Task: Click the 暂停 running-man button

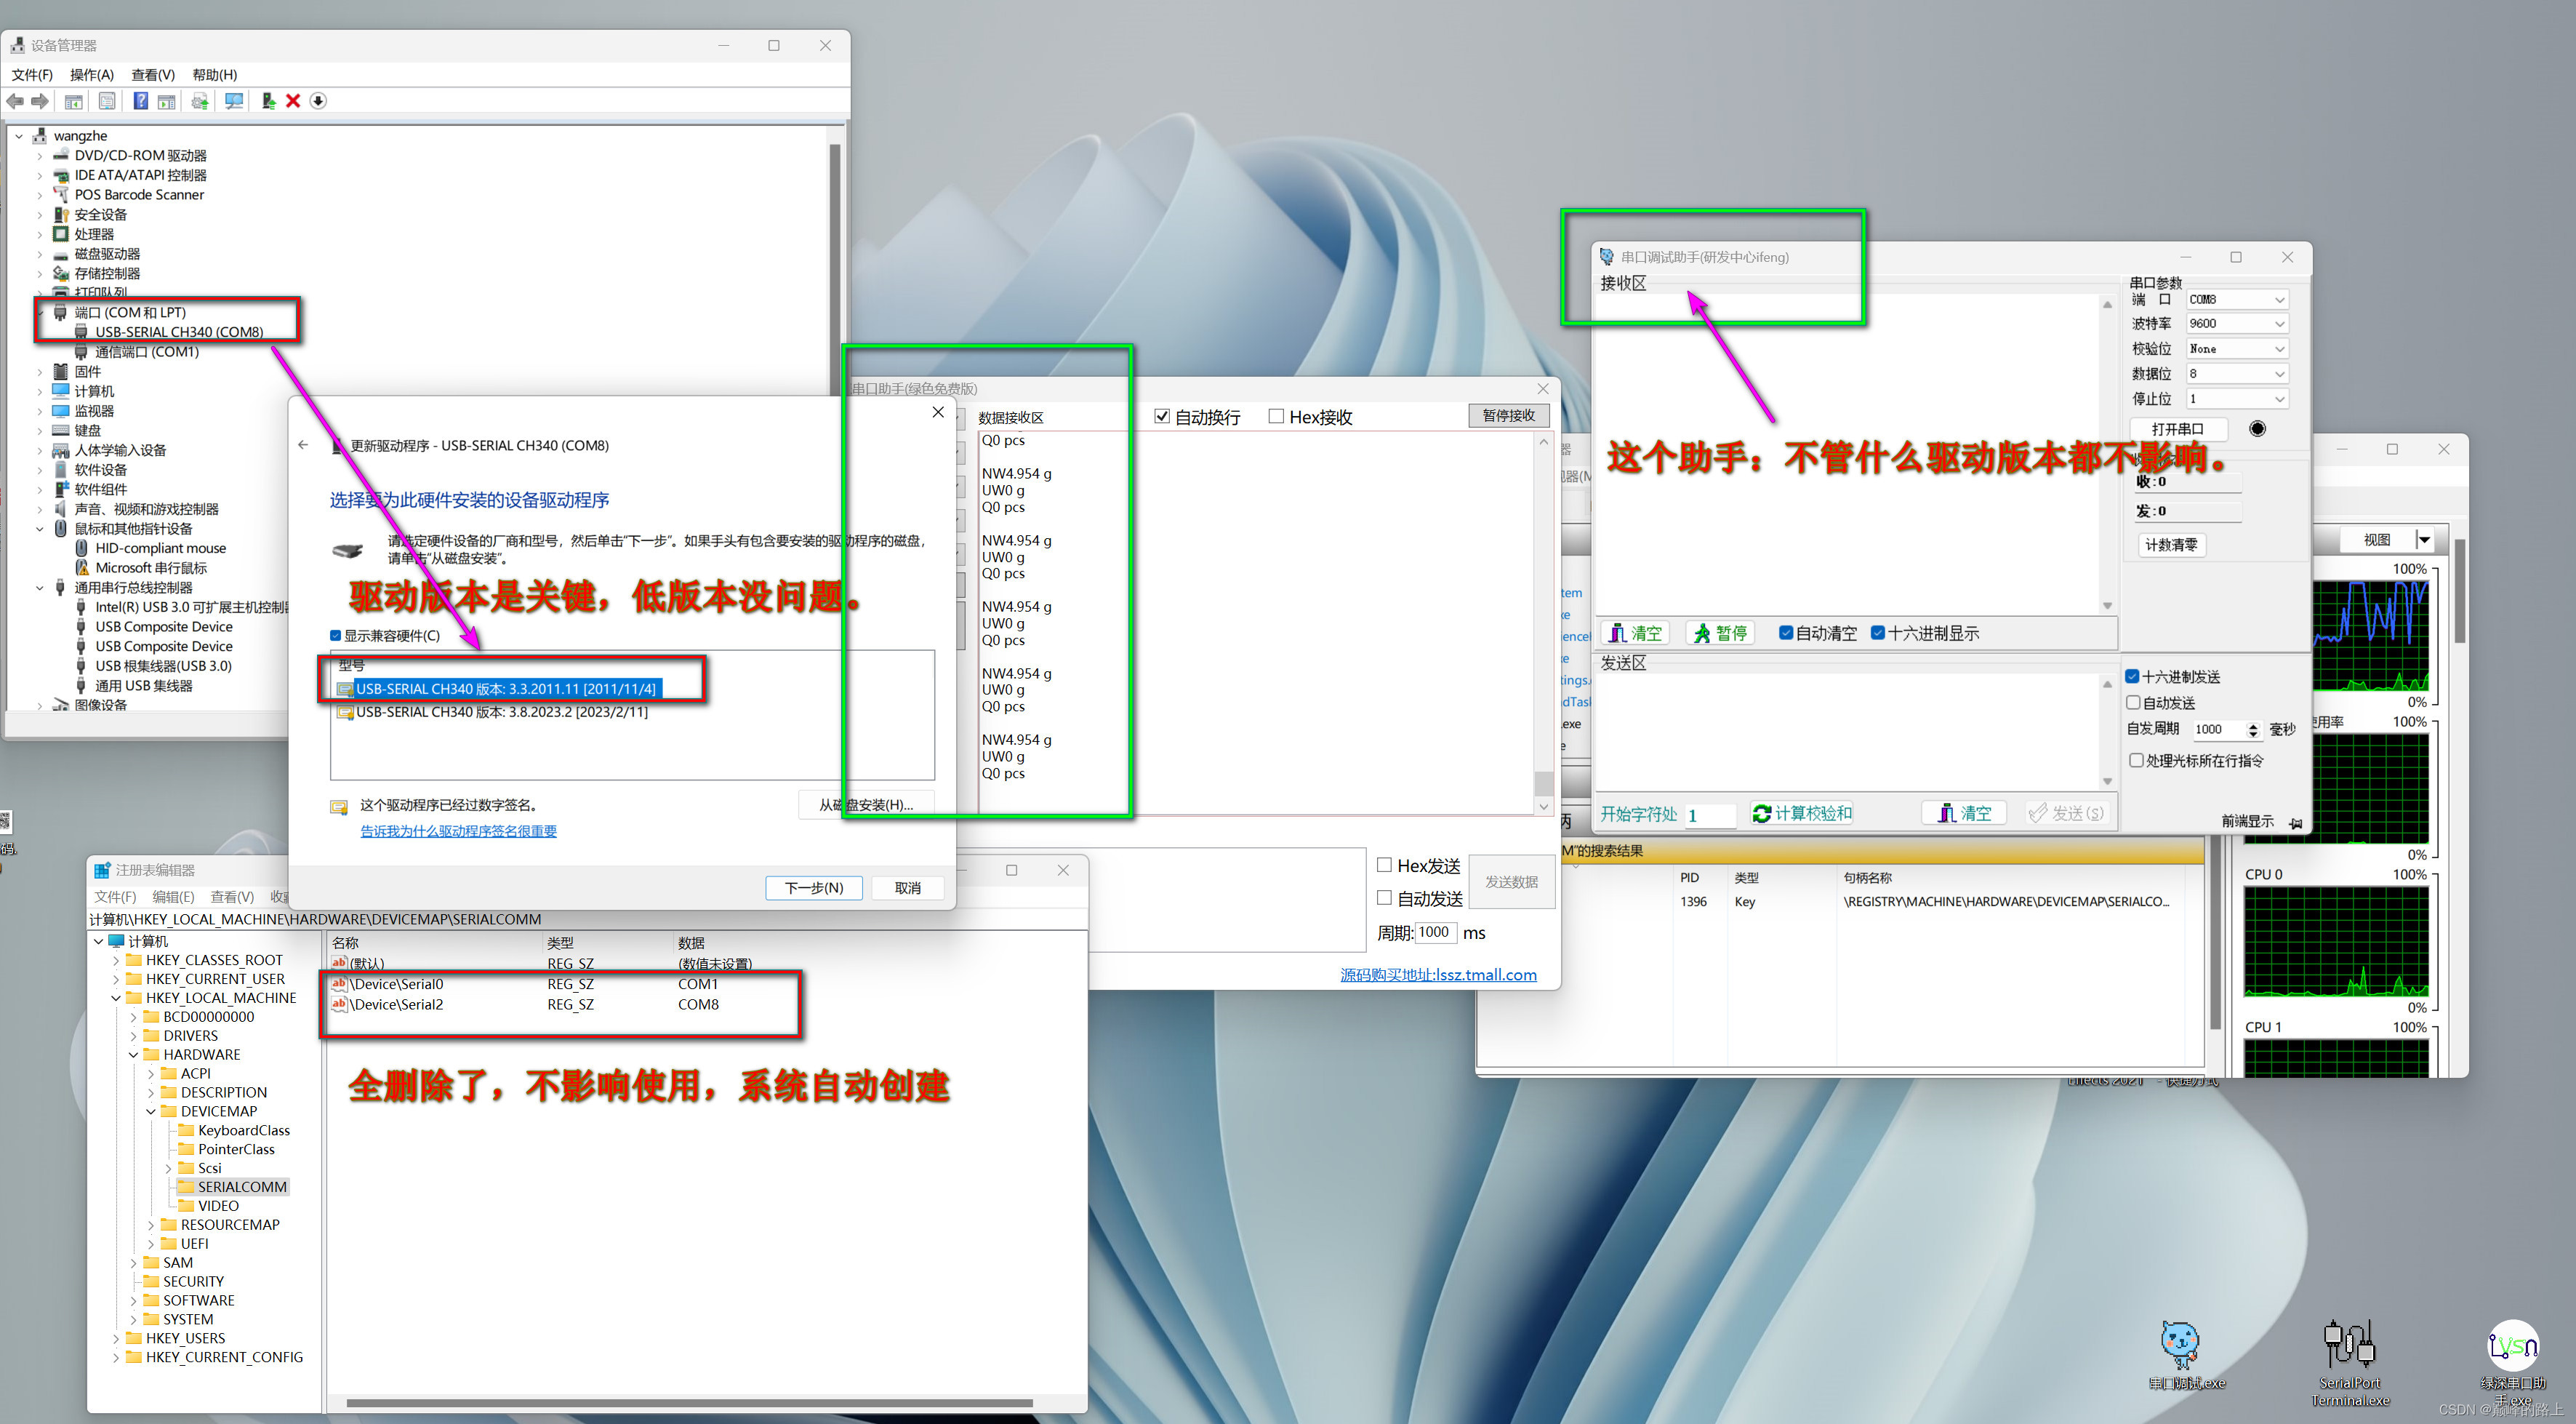Action: (x=1720, y=633)
